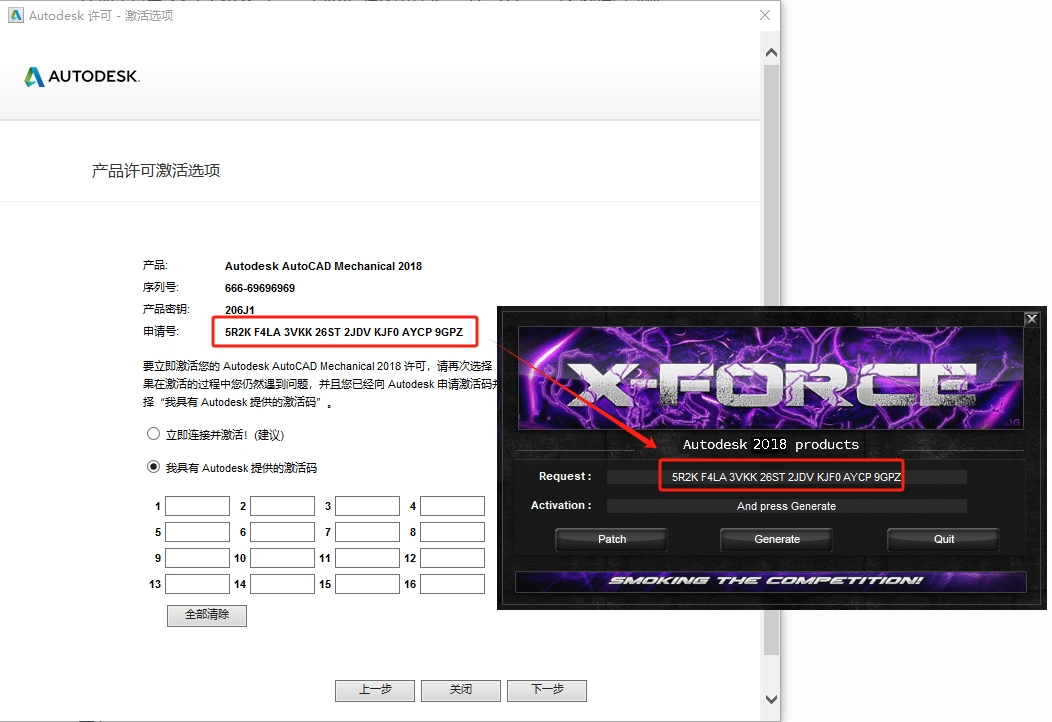Click activation code input field 15
The height and width of the screenshot is (722, 1052).
tap(368, 584)
